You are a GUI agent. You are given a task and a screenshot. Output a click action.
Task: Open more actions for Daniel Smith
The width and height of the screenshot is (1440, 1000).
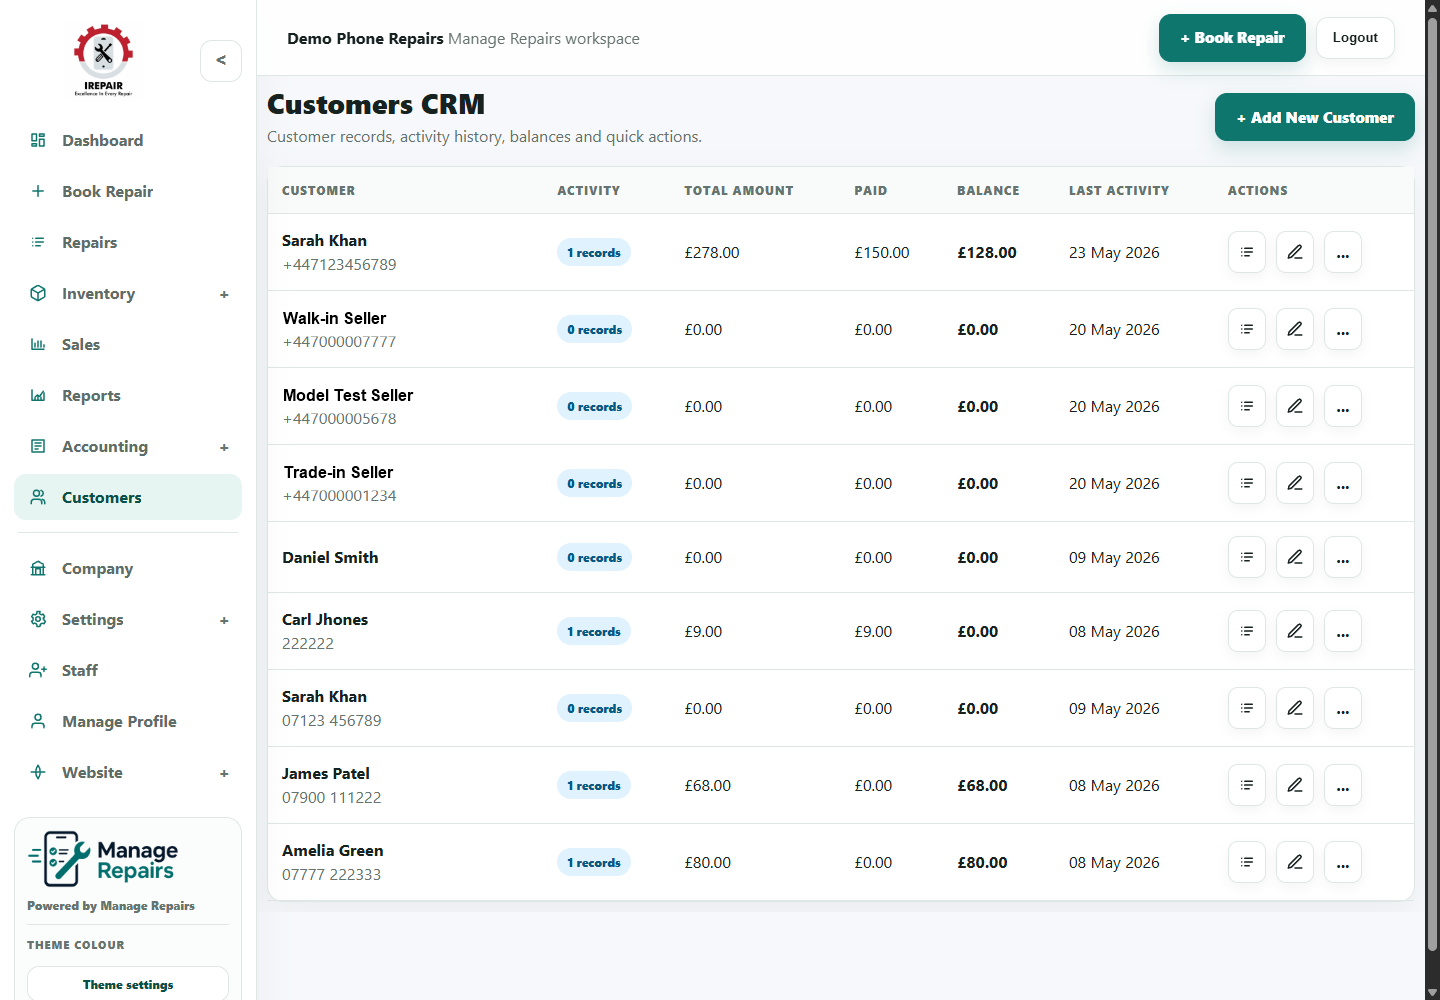point(1343,557)
